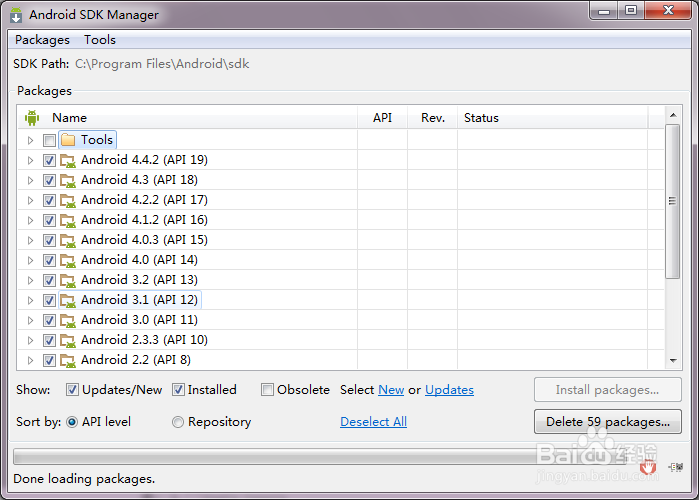Click the SDK Manager log icon at bottom right
The image size is (699, 500).
point(675,467)
